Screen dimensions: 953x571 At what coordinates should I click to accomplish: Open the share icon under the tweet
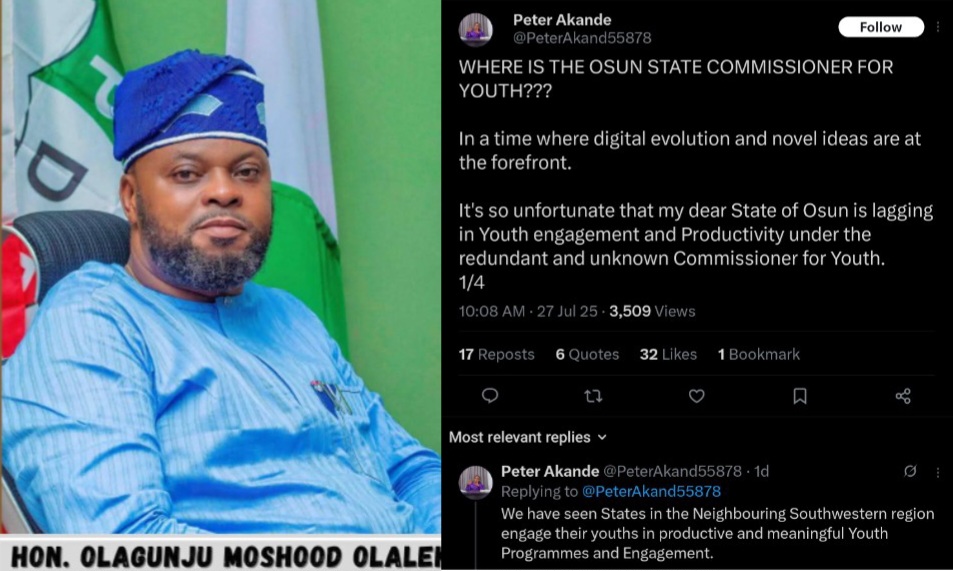(x=903, y=396)
